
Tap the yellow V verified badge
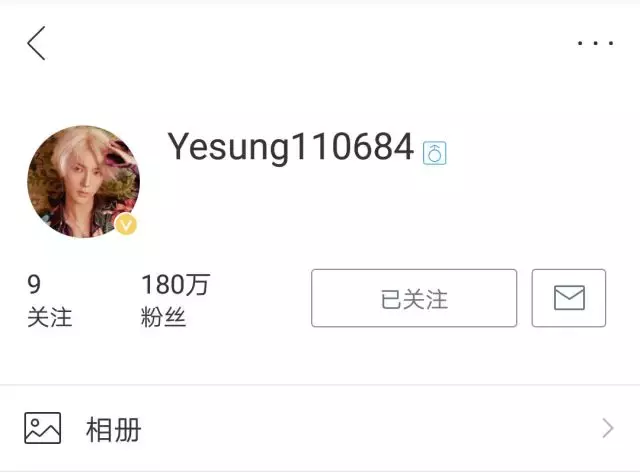click(126, 224)
